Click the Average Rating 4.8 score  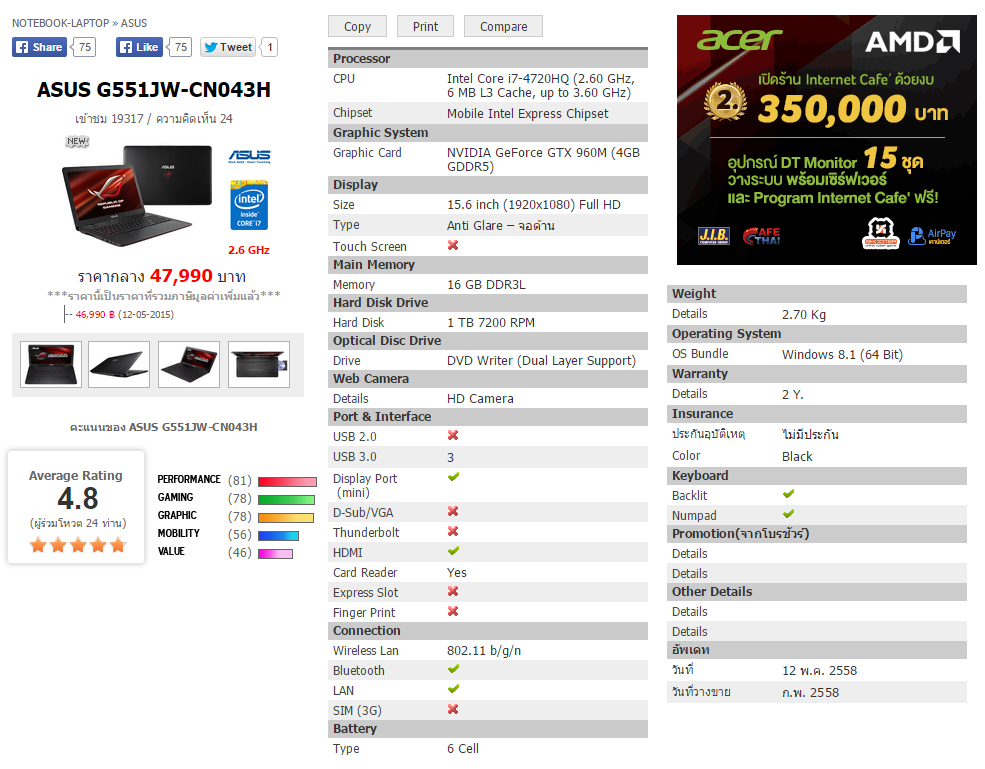tap(78, 498)
